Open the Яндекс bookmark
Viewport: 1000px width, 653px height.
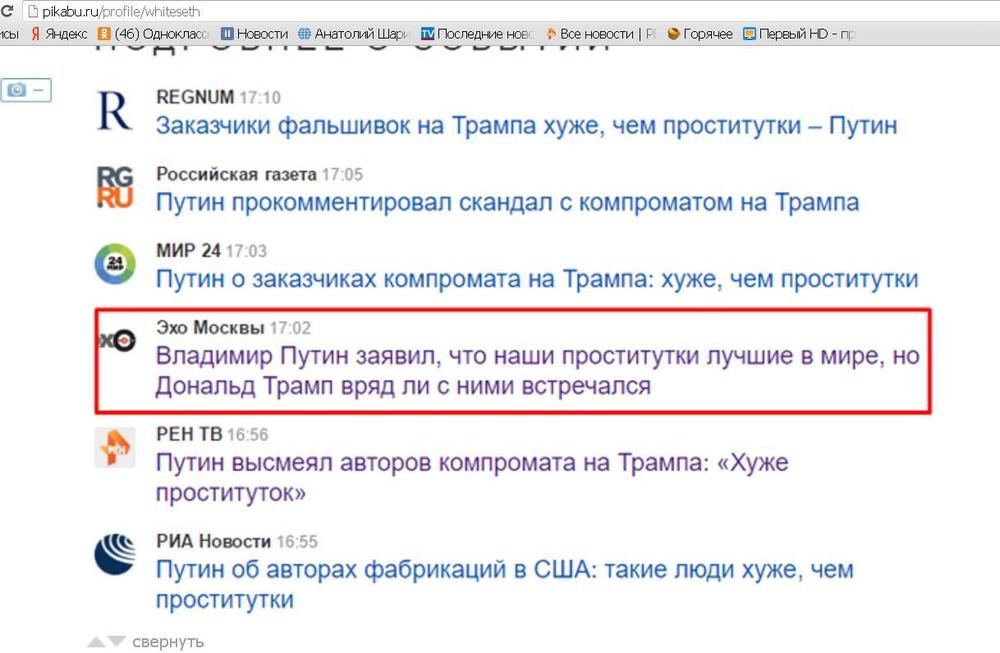59,34
